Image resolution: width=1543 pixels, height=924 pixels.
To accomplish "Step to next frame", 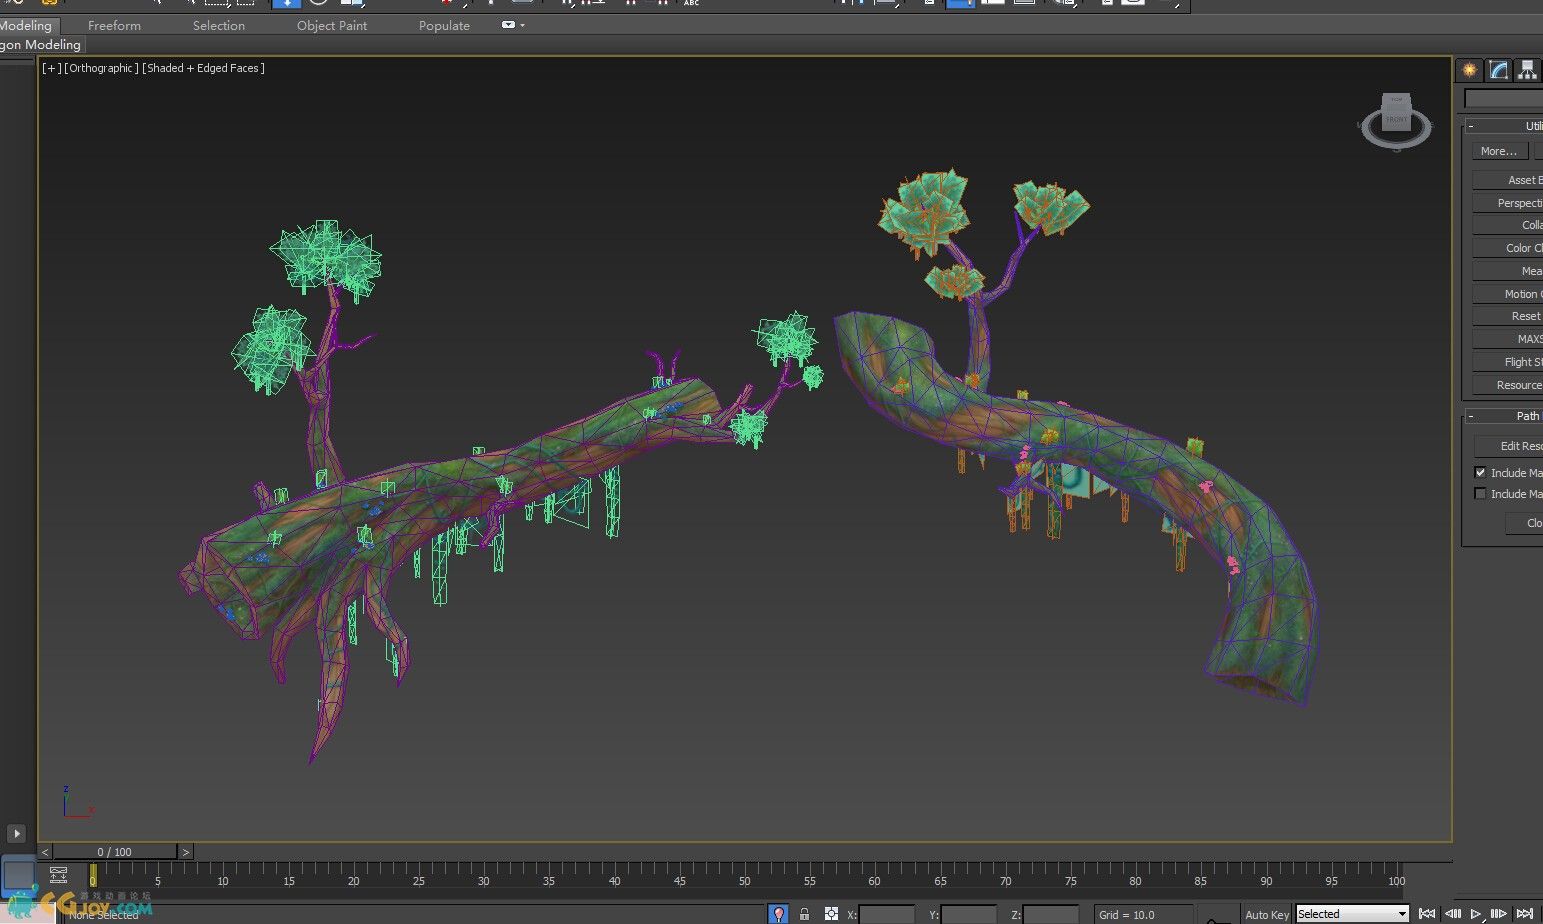I will [x=1499, y=914].
